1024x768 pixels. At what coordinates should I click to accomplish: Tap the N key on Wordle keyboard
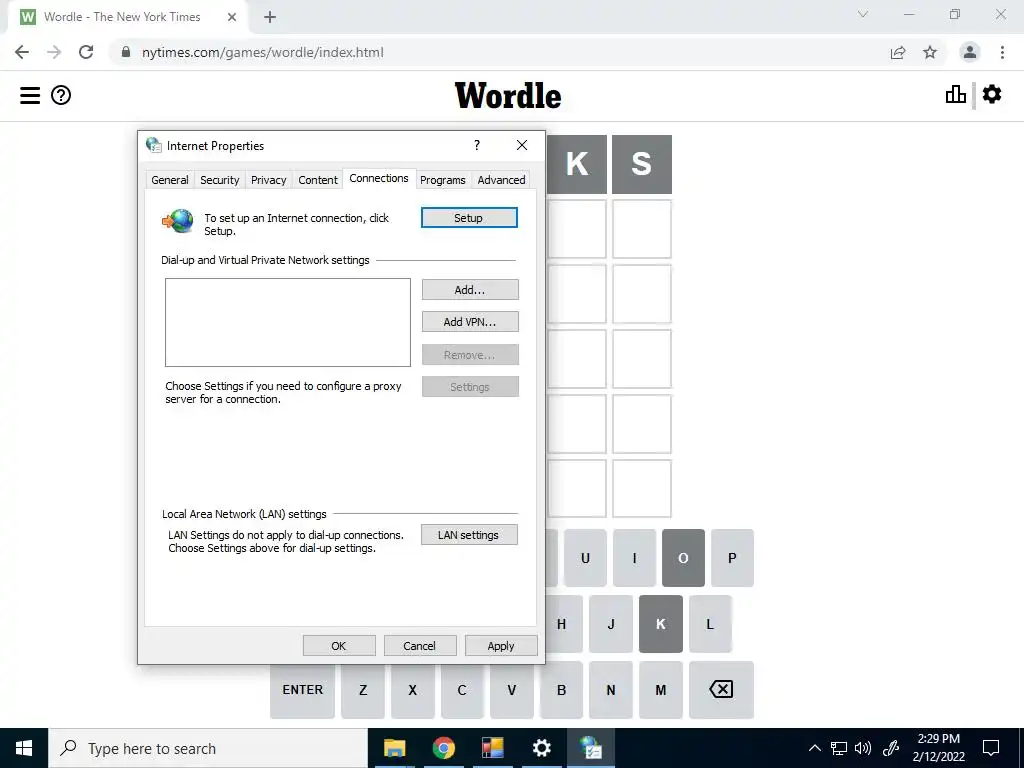coord(611,690)
